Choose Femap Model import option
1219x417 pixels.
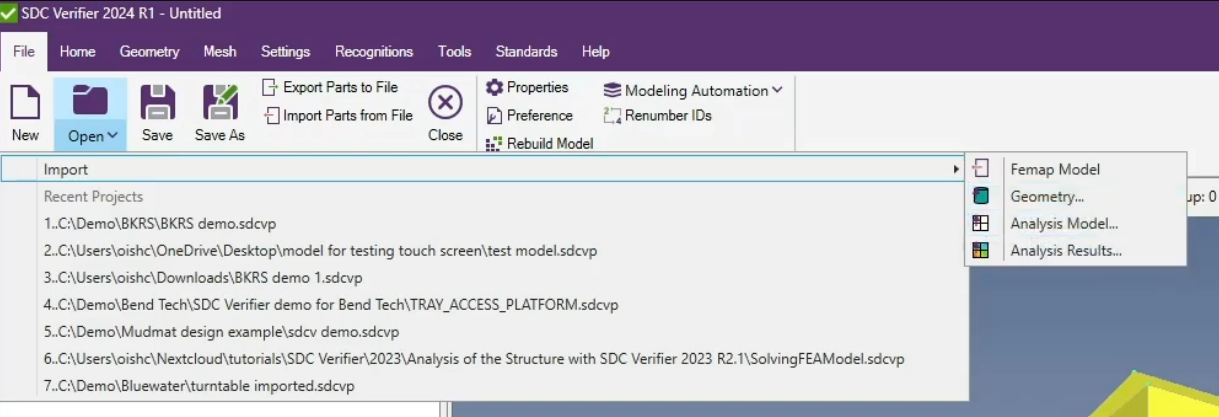(1075, 169)
